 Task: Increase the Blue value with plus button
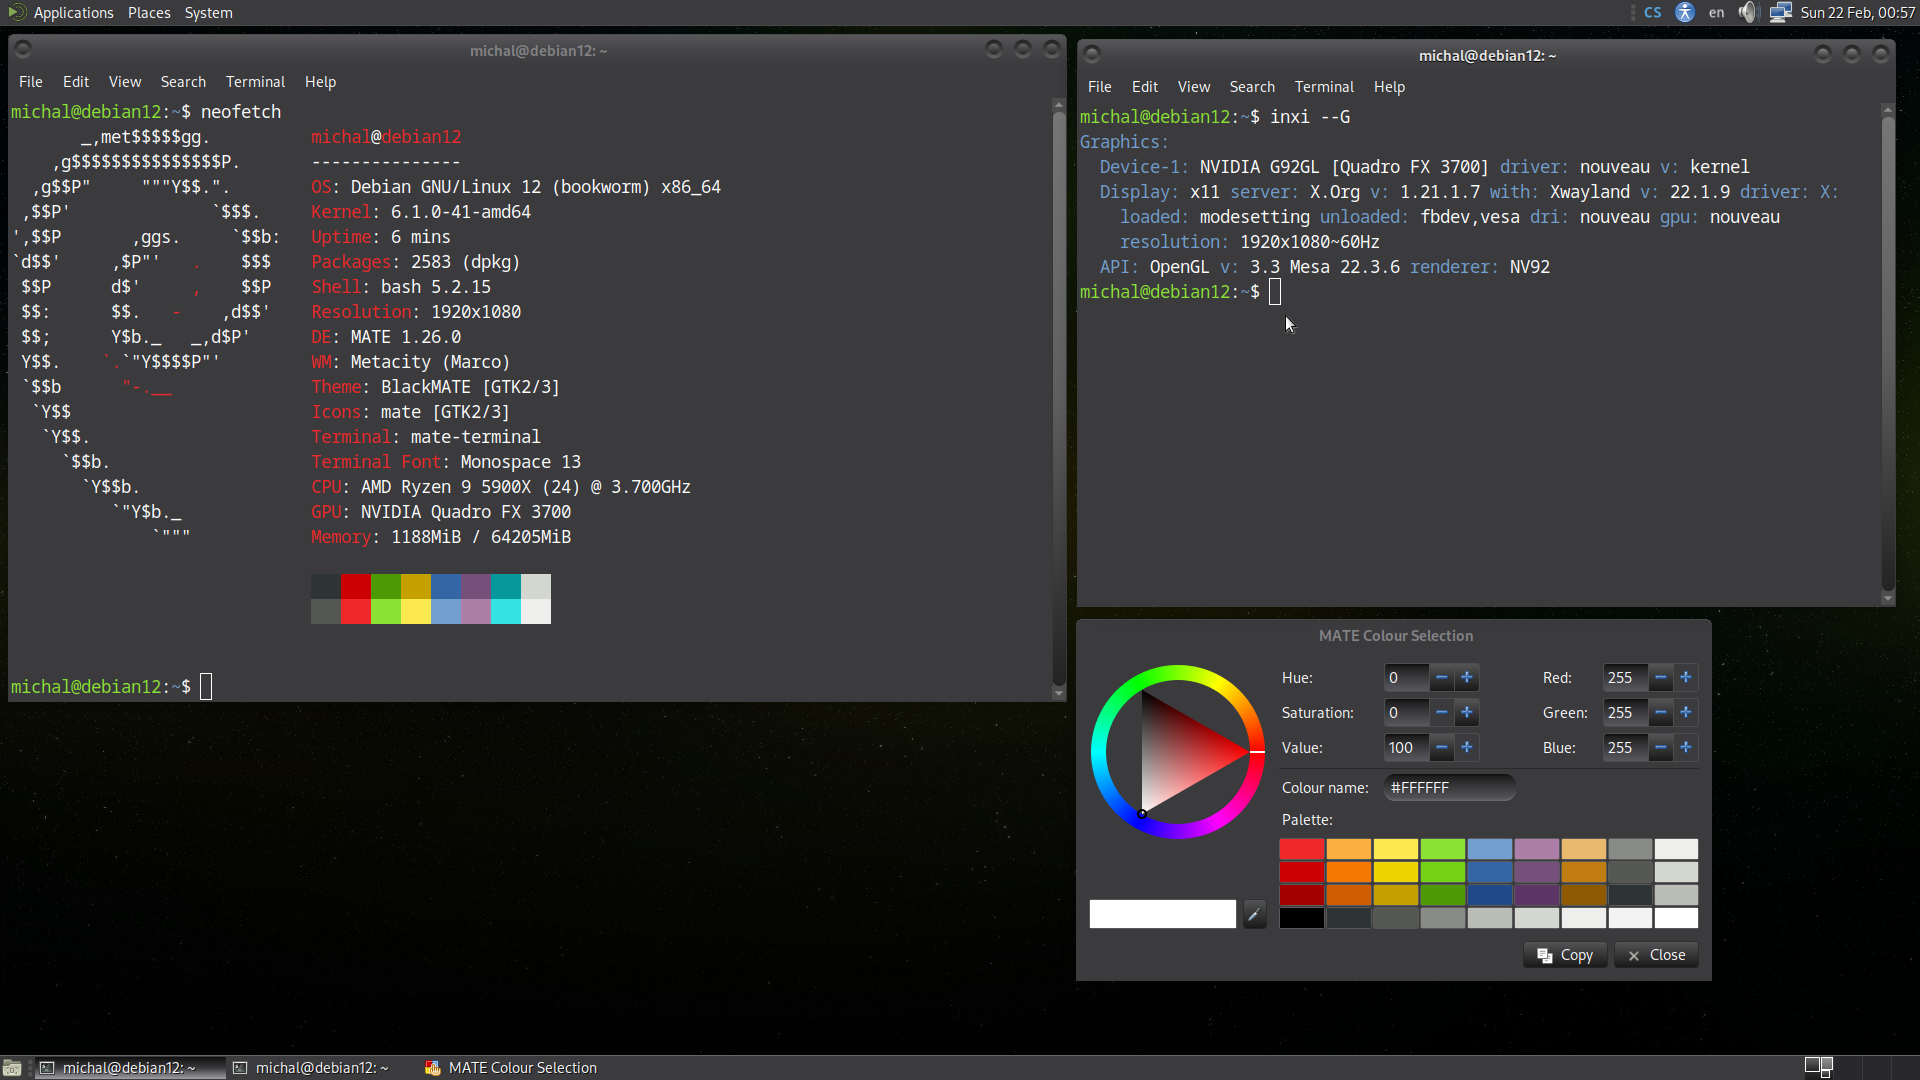[x=1686, y=748]
